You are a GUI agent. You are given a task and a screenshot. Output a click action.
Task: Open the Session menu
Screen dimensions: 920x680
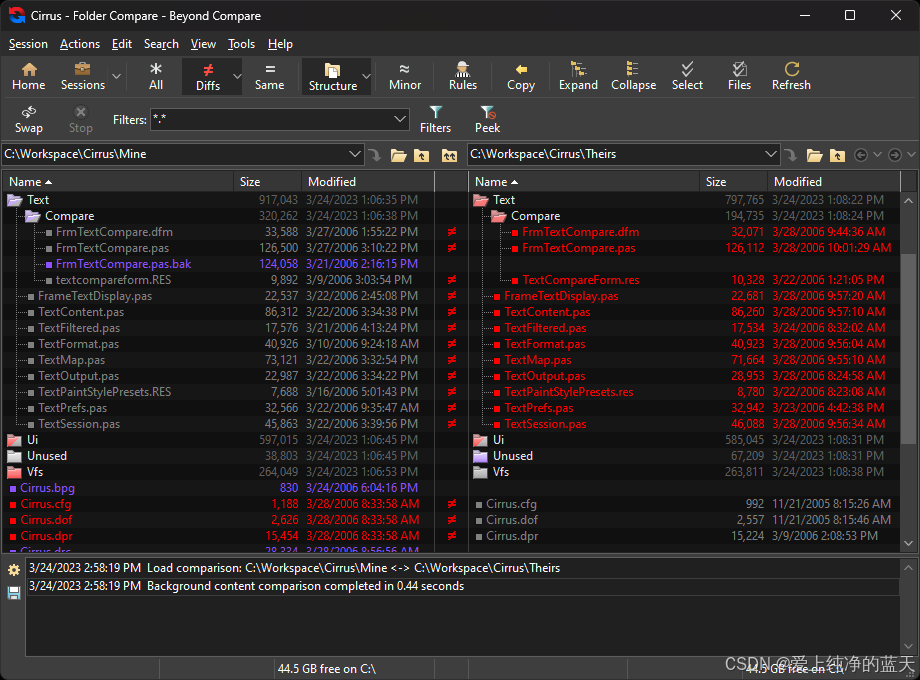pos(28,44)
